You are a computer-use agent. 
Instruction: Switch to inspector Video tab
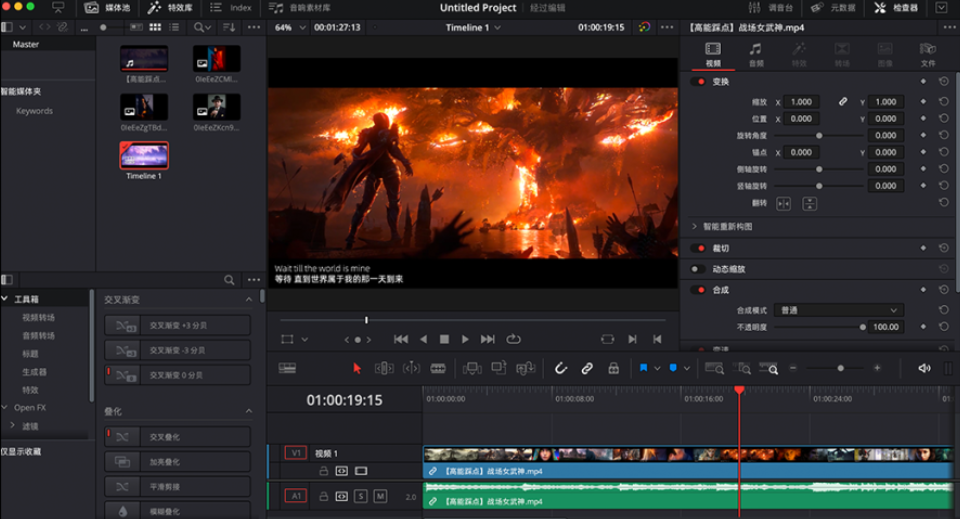[x=713, y=54]
